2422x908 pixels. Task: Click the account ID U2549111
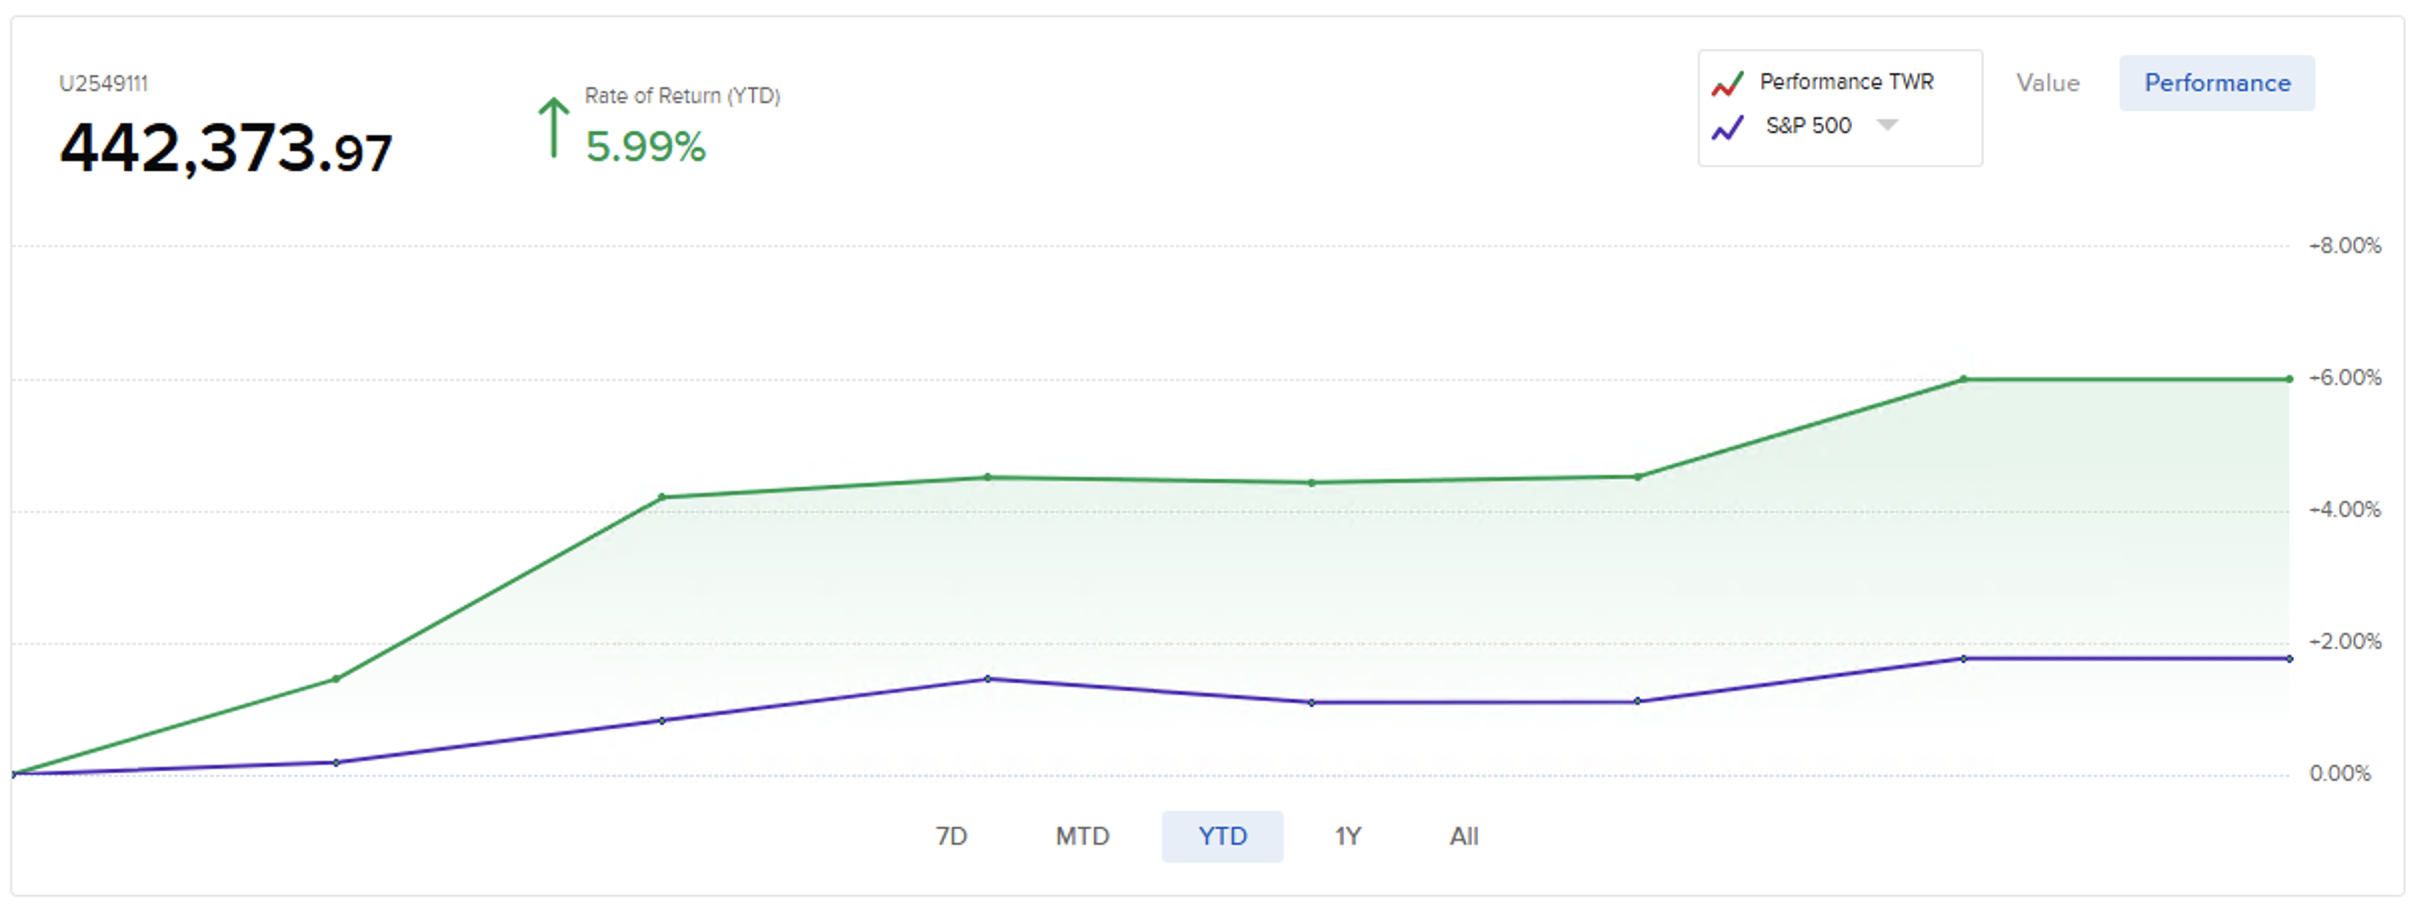103,84
